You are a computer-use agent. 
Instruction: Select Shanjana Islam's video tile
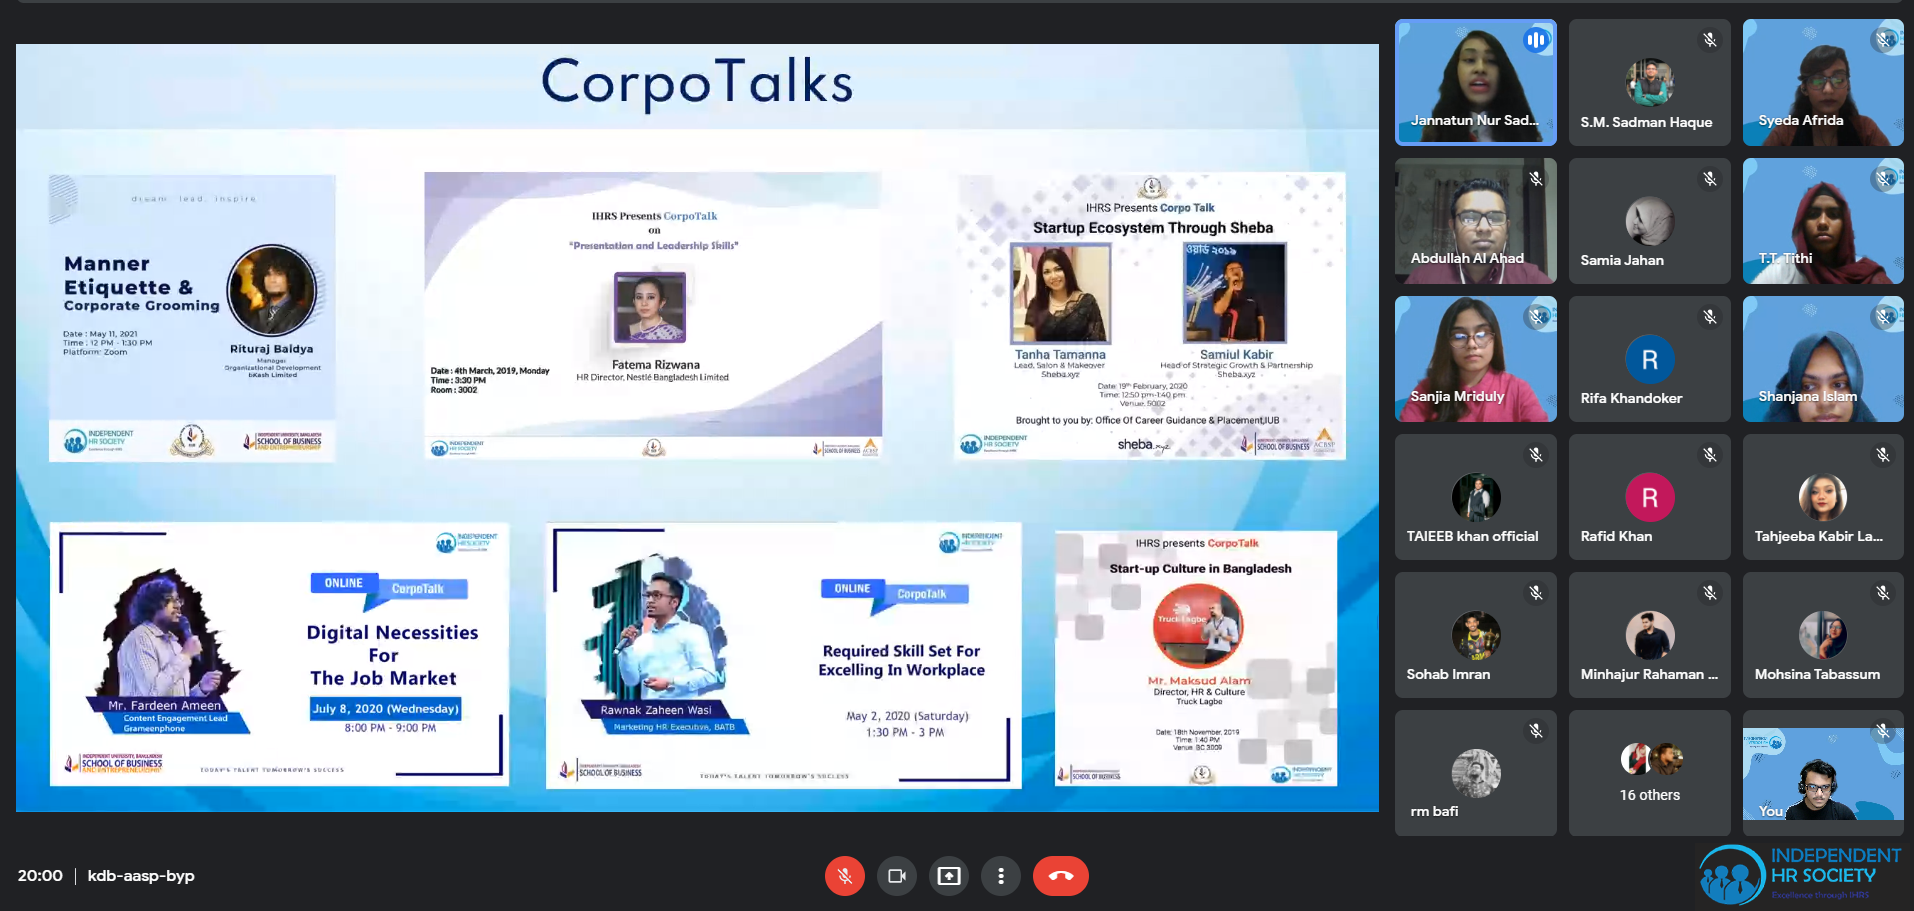point(1823,359)
